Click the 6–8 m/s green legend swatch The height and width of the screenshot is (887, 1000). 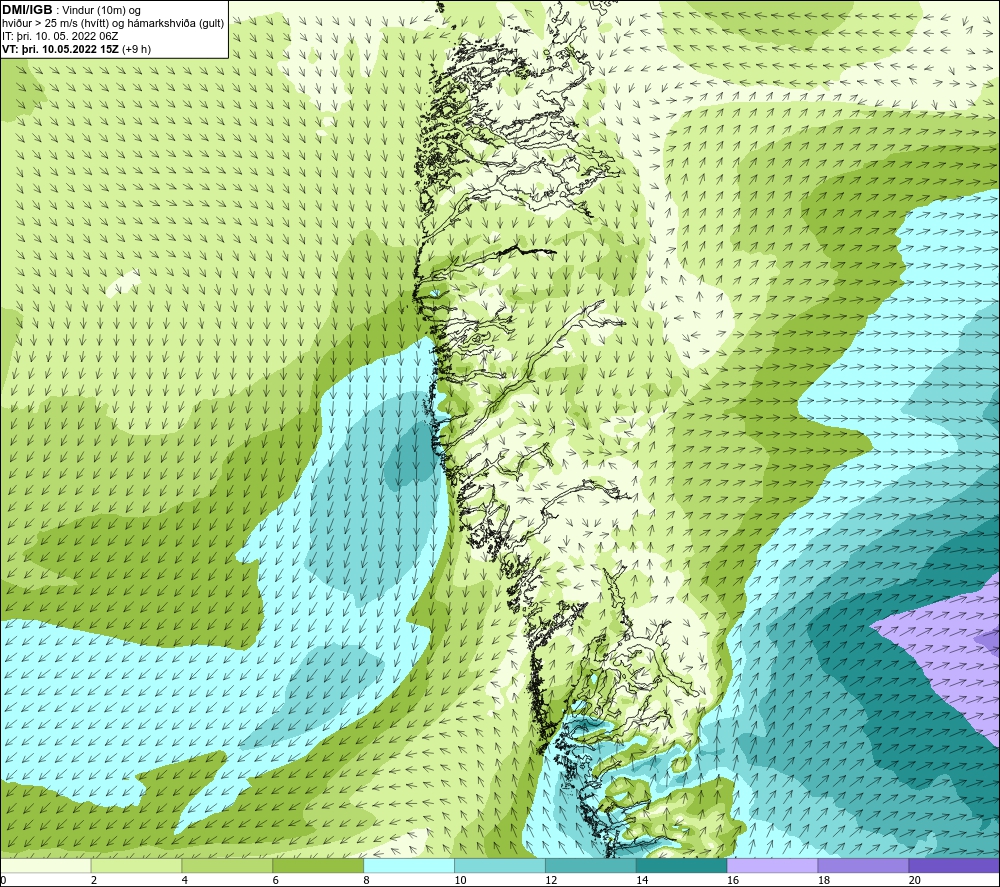click(318, 865)
